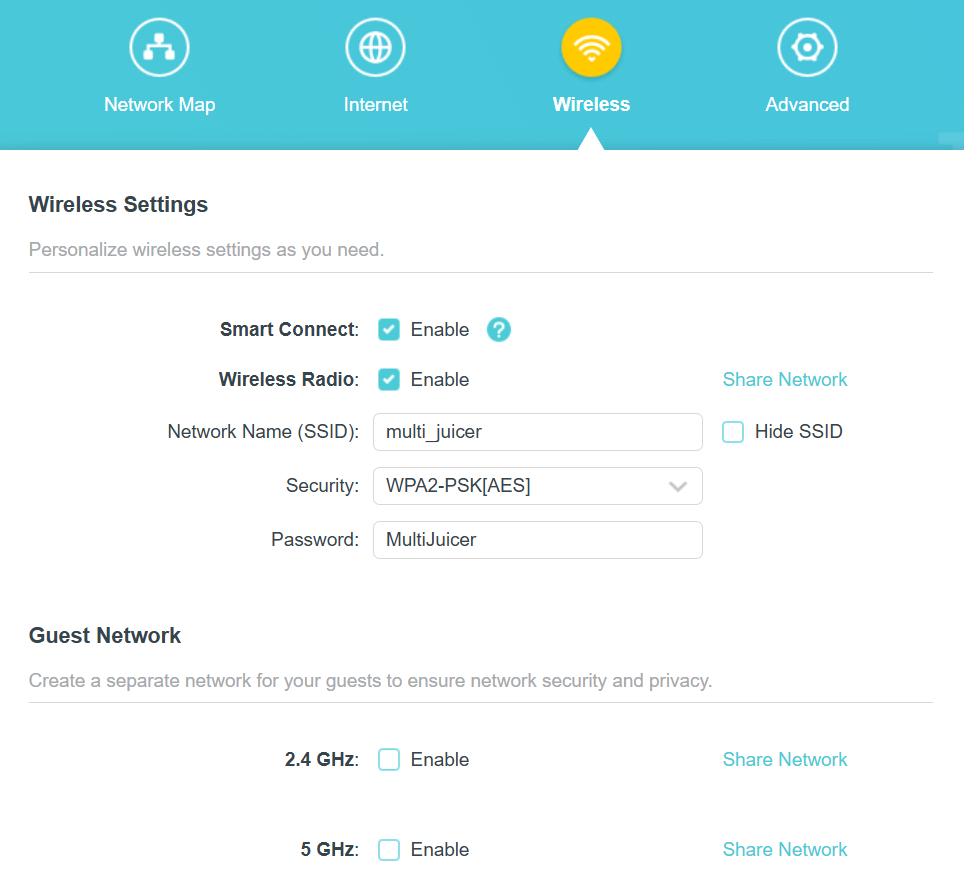Click the Network Name SSID input field
Image resolution: width=964 pixels, height=892 pixels.
[x=537, y=432]
